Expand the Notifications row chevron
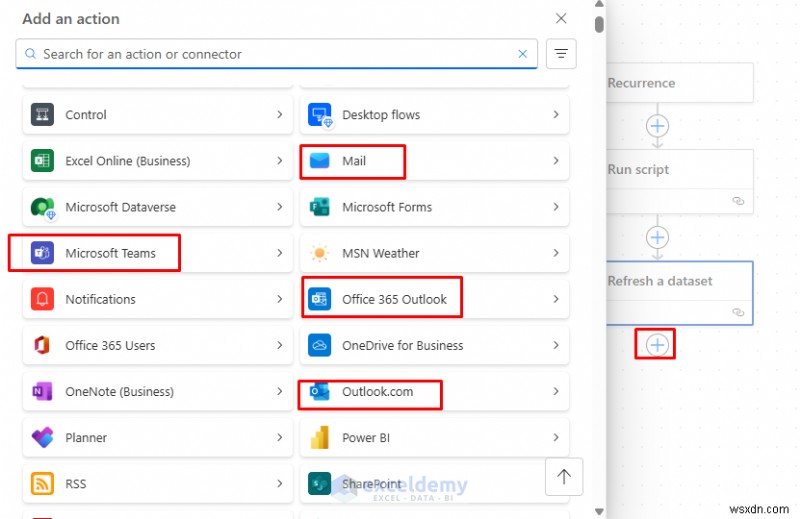Screen dimensions: 800x519 click(x=280, y=299)
